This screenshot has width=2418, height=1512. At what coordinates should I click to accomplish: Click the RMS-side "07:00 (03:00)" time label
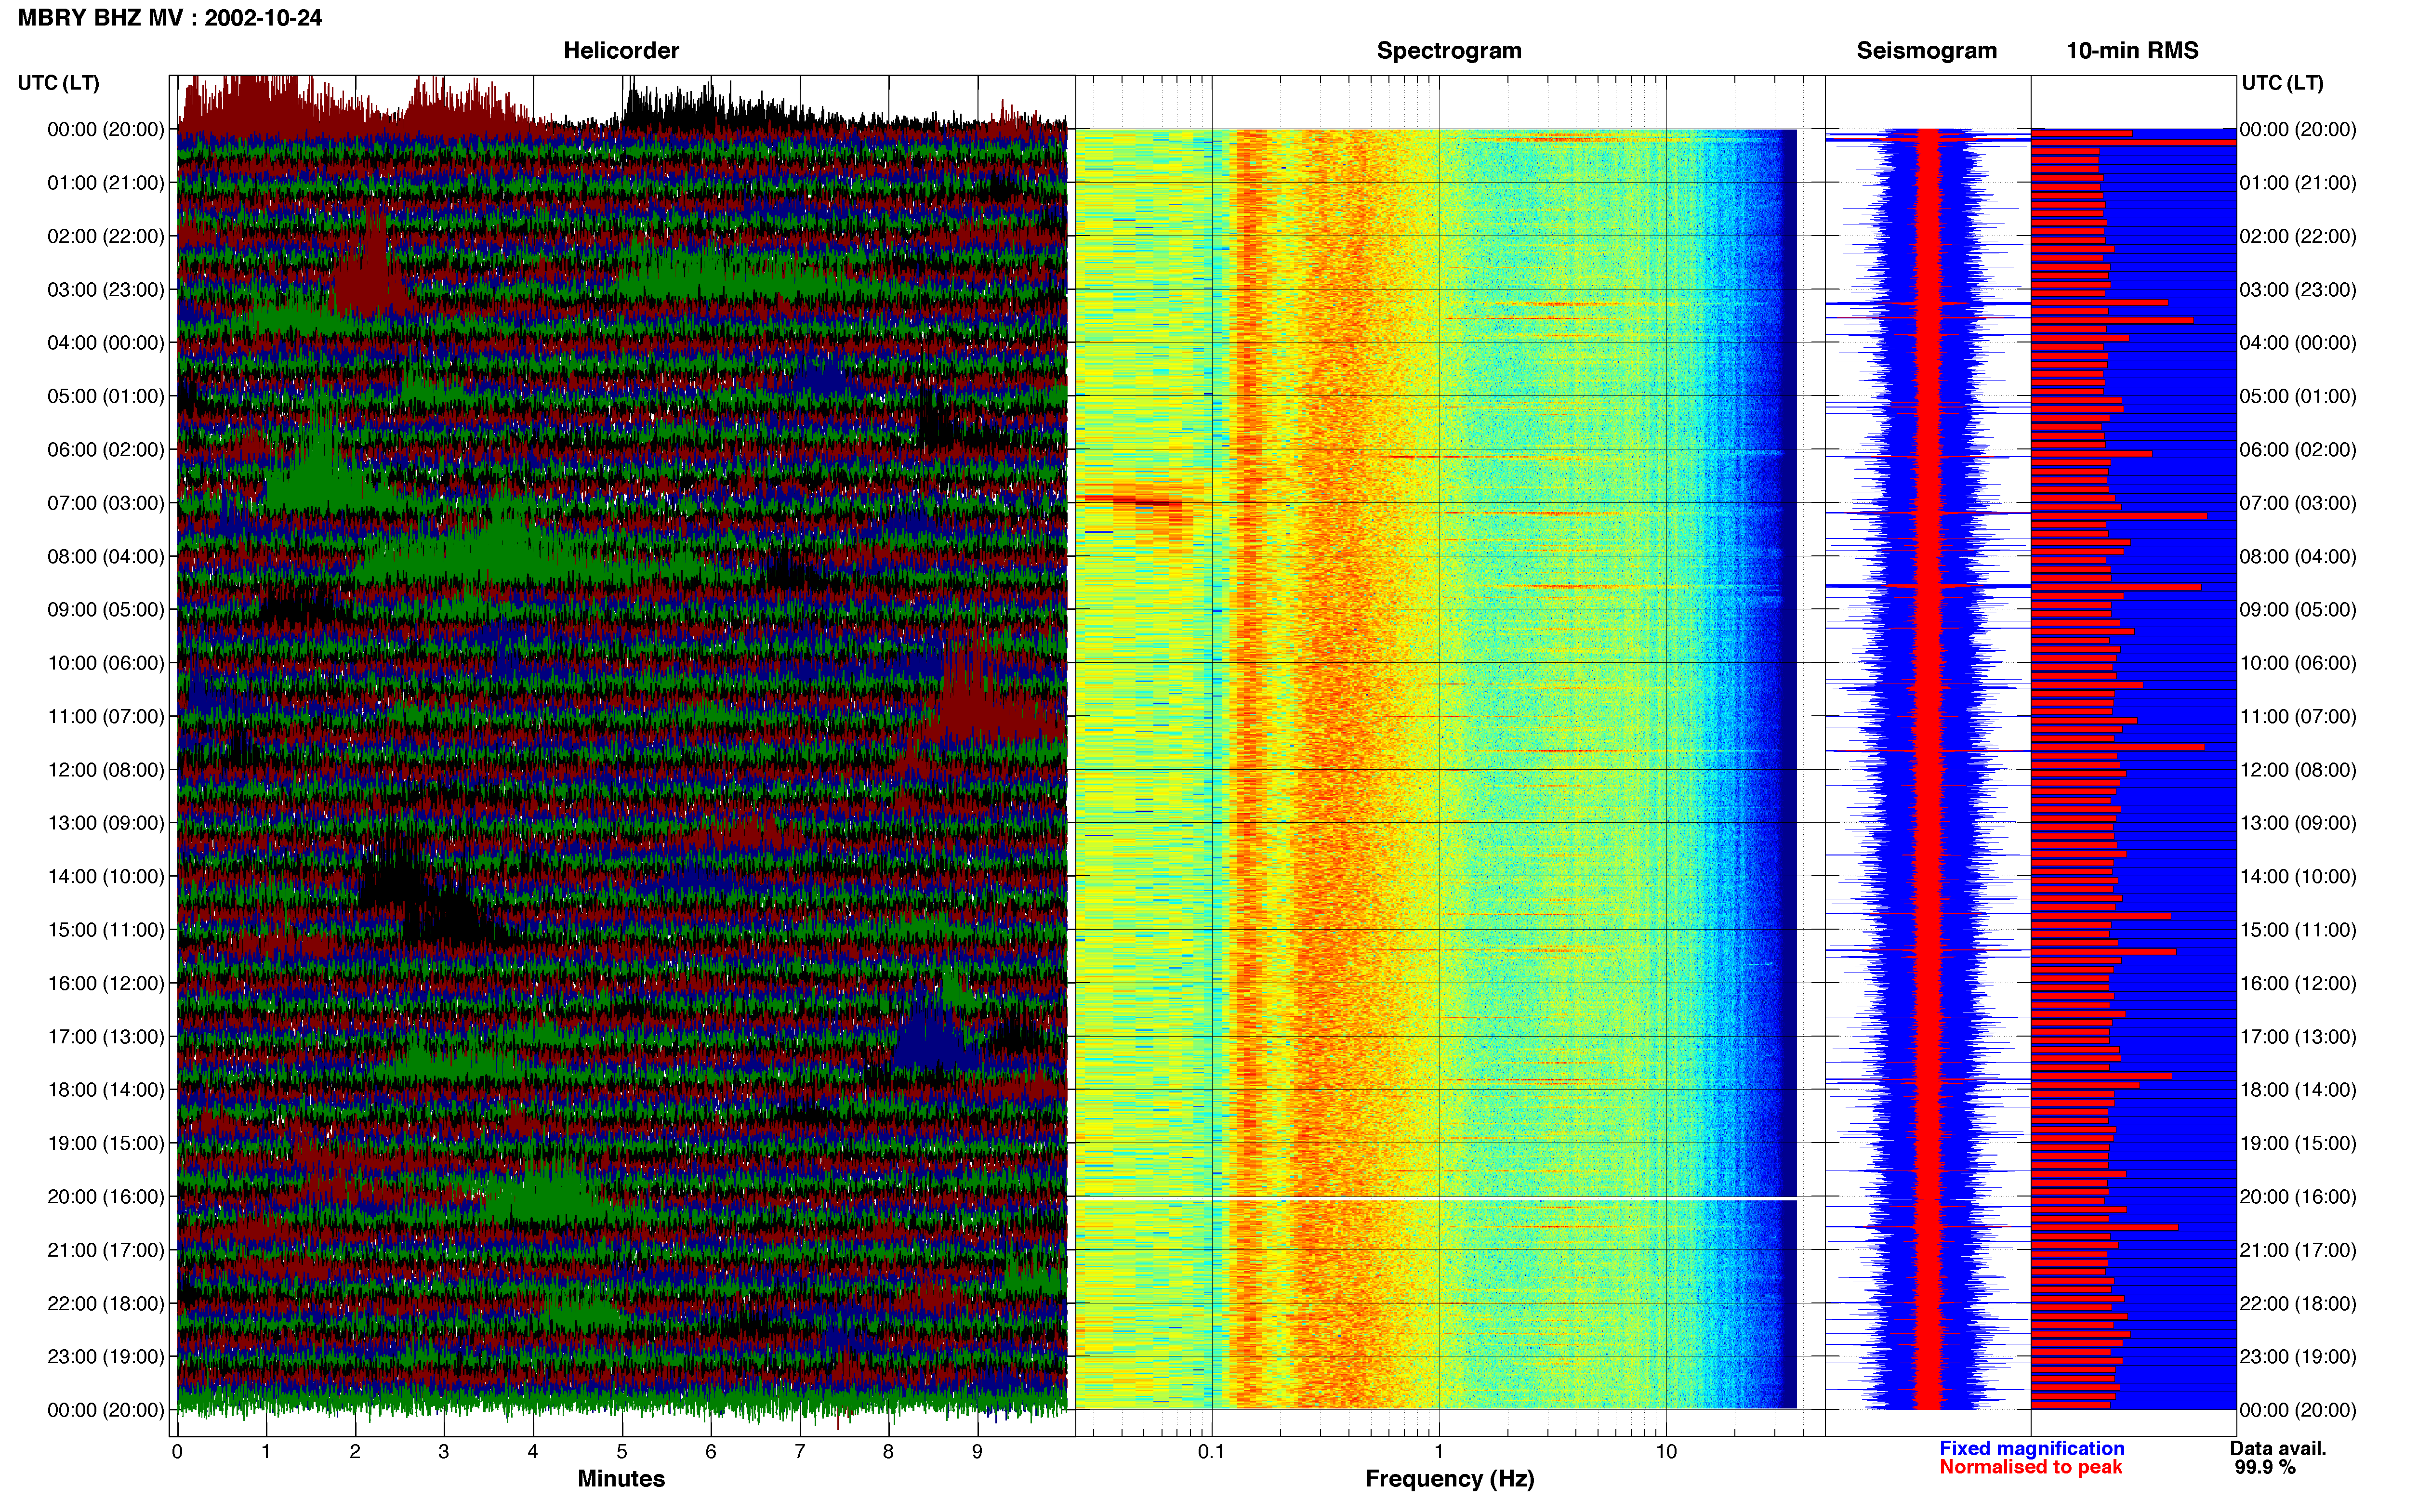(2298, 503)
